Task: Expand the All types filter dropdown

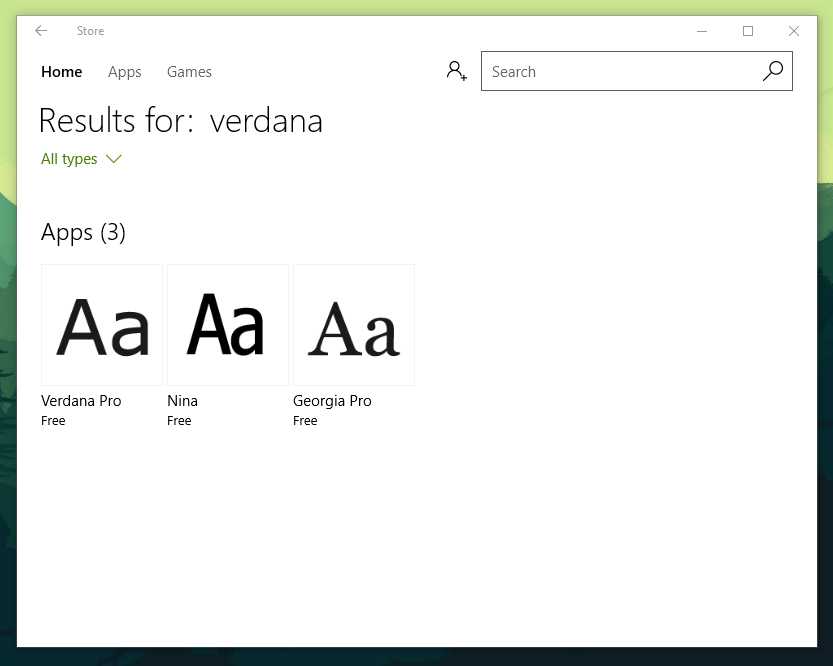Action: 81,159
